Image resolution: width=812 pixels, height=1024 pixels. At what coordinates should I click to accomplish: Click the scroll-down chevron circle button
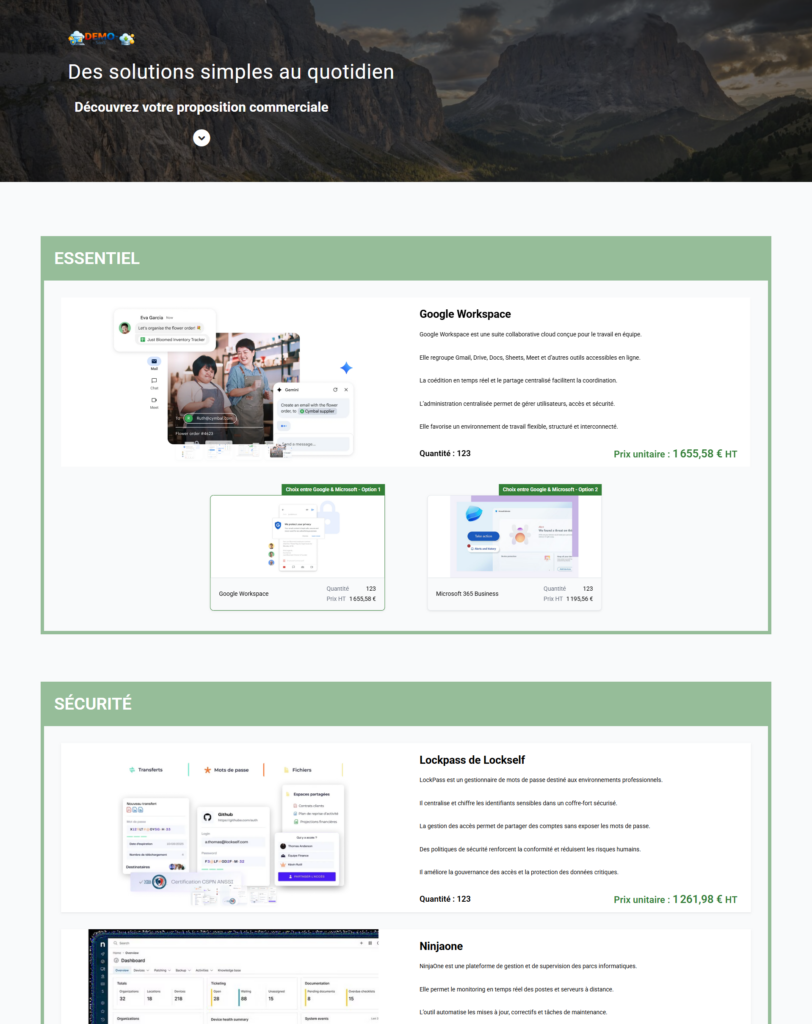[x=201, y=138]
